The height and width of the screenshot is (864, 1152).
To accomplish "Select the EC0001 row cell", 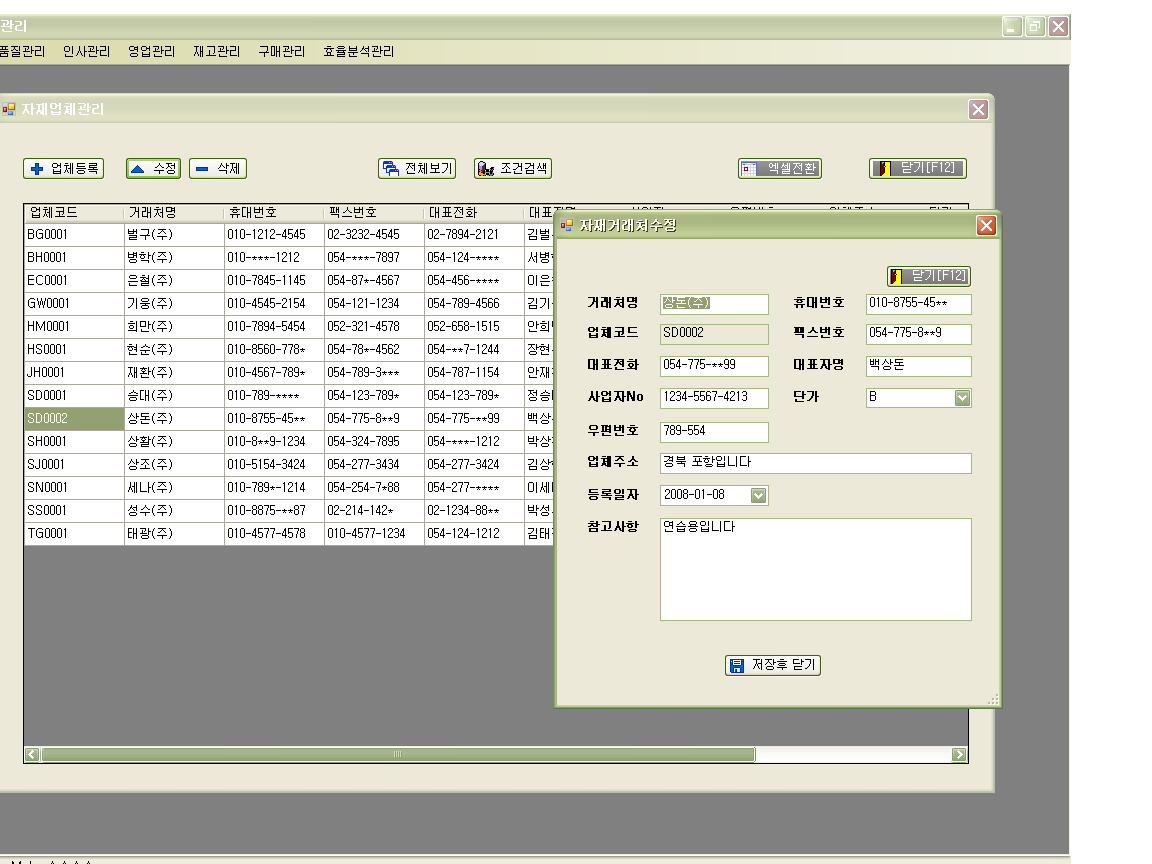I will pyautogui.click(x=74, y=281).
